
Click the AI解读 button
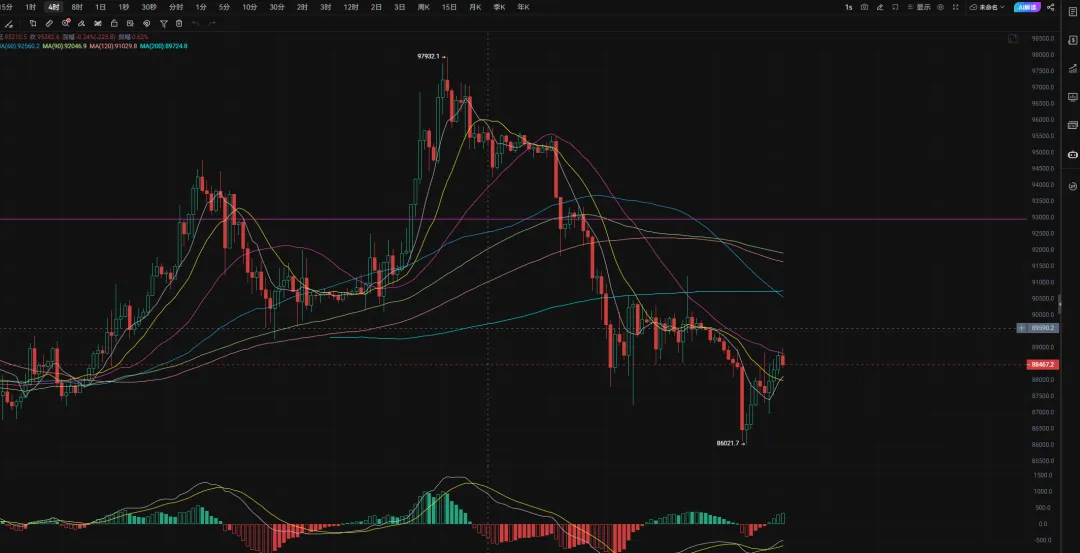1026,7
